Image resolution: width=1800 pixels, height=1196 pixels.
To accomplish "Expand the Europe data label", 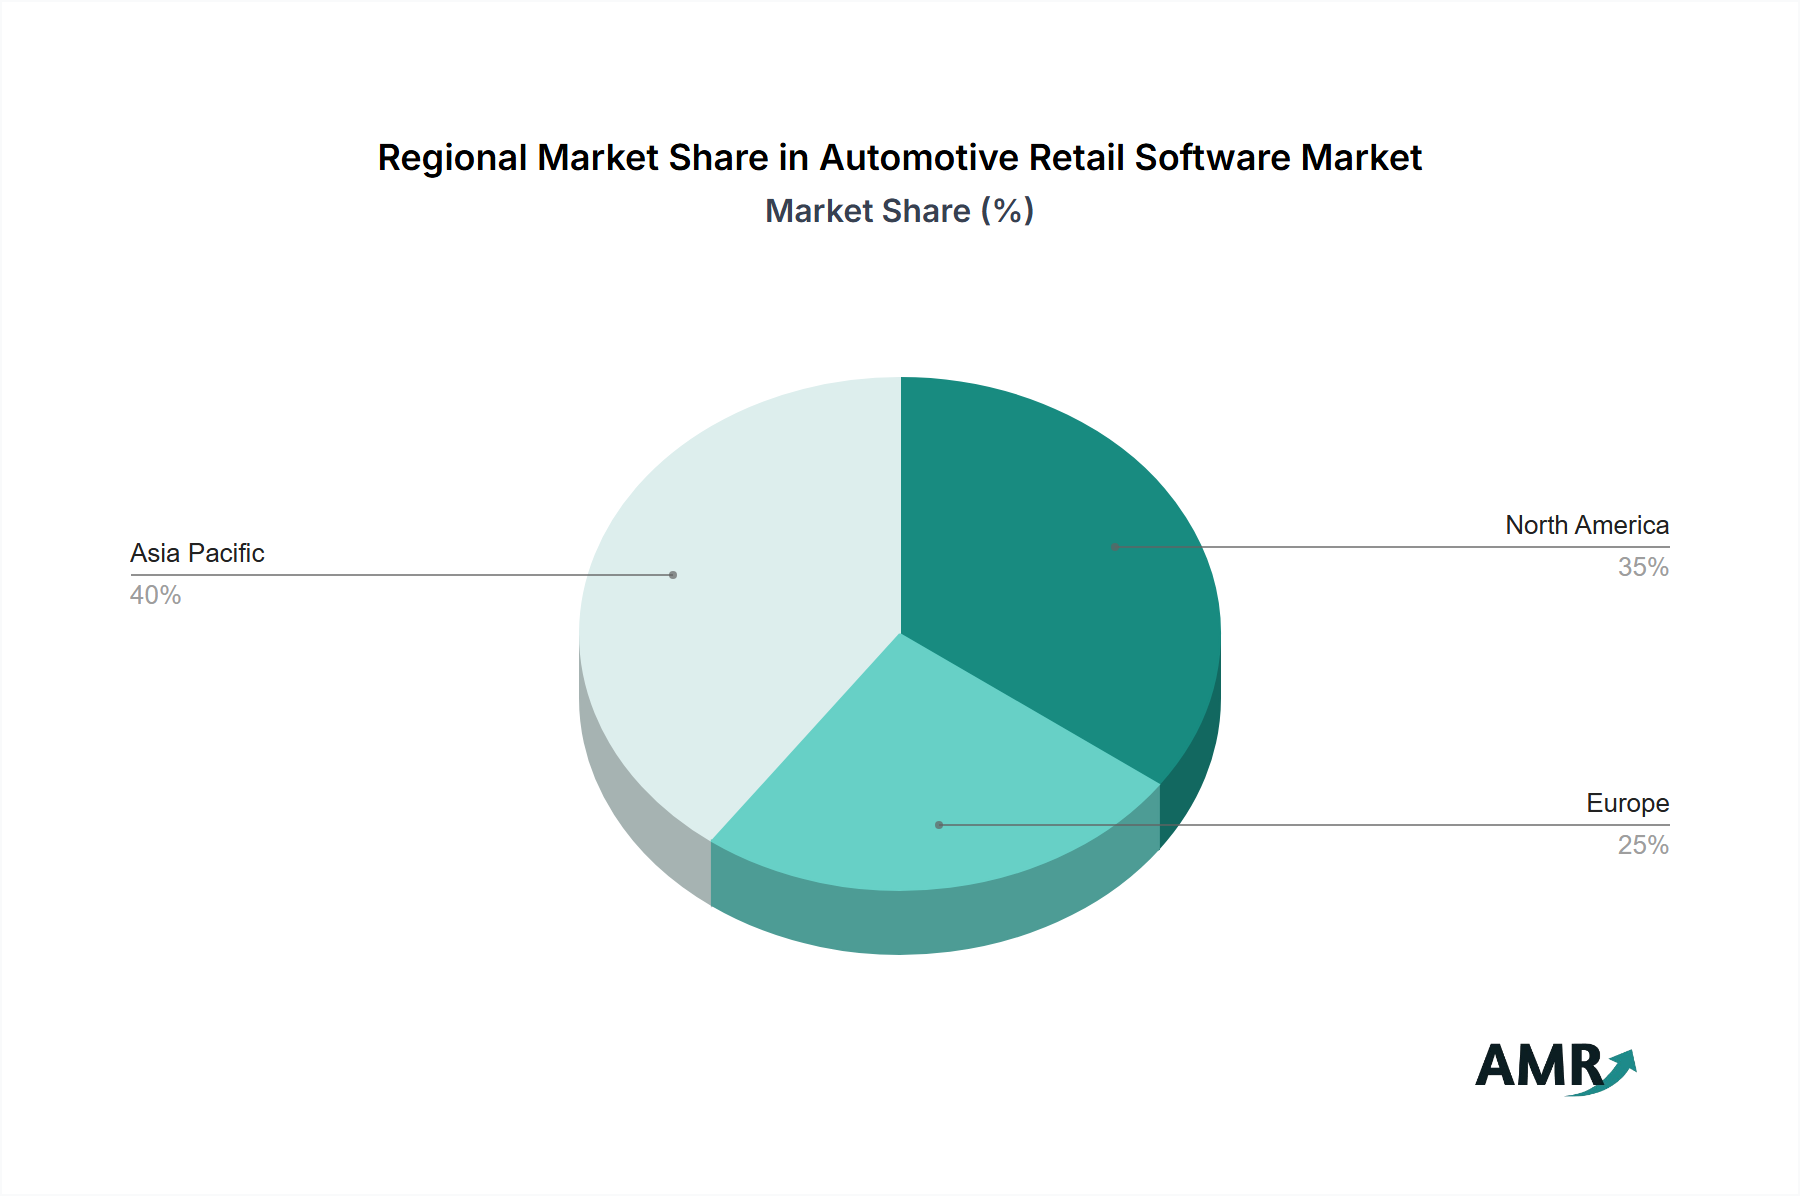I will (x=1627, y=802).
